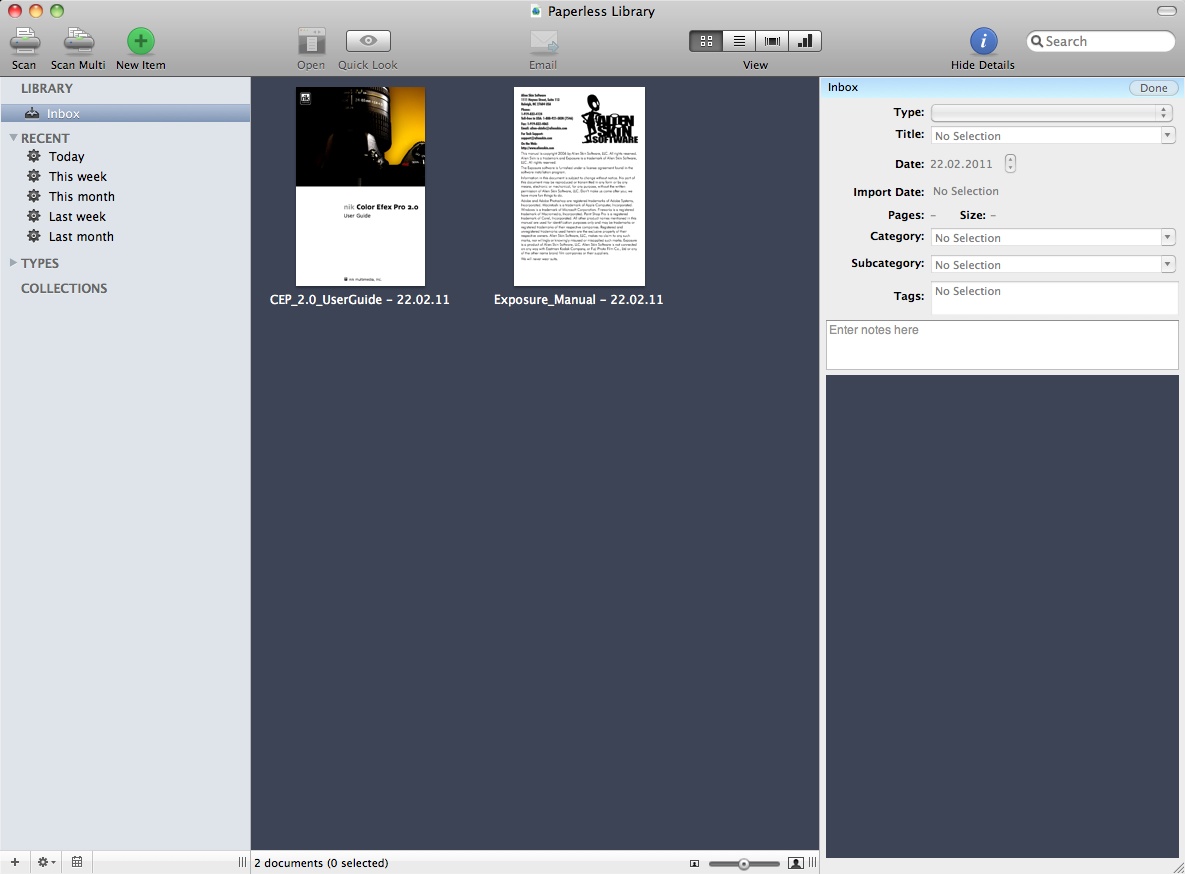Screen dimensions: 1185x874
Task: Click the plus button at sidebar bottom
Action: pos(14,862)
